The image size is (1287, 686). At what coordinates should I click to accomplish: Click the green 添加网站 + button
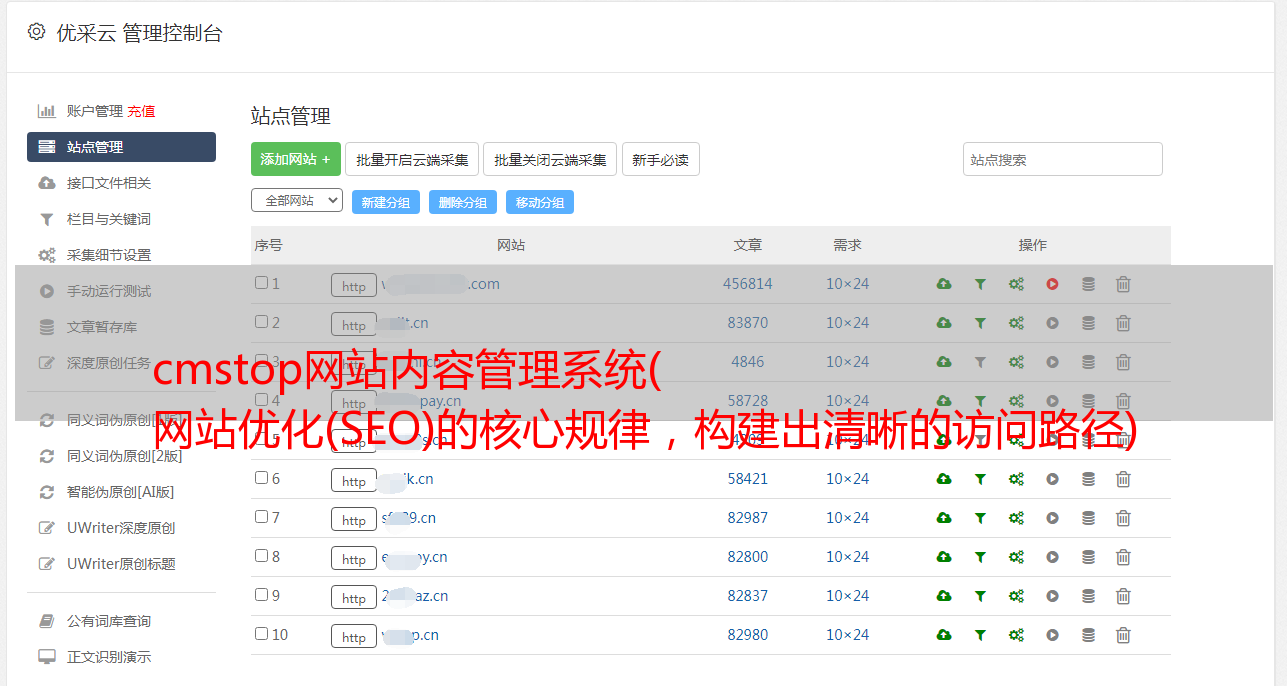[x=296, y=159]
